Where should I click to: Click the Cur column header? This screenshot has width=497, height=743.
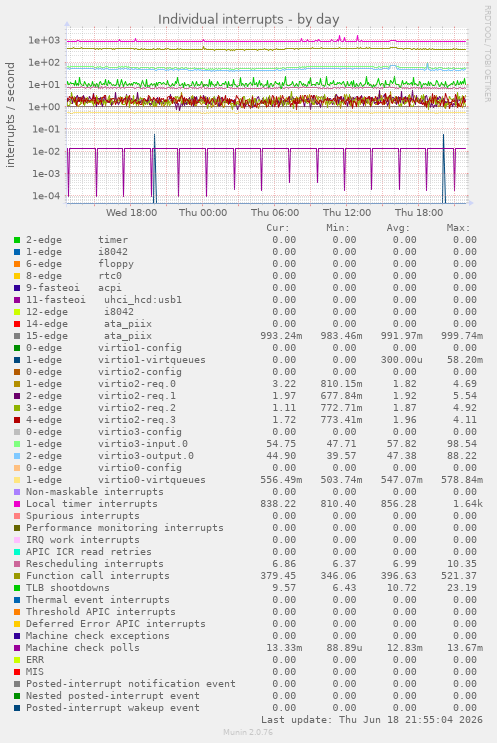(278, 228)
